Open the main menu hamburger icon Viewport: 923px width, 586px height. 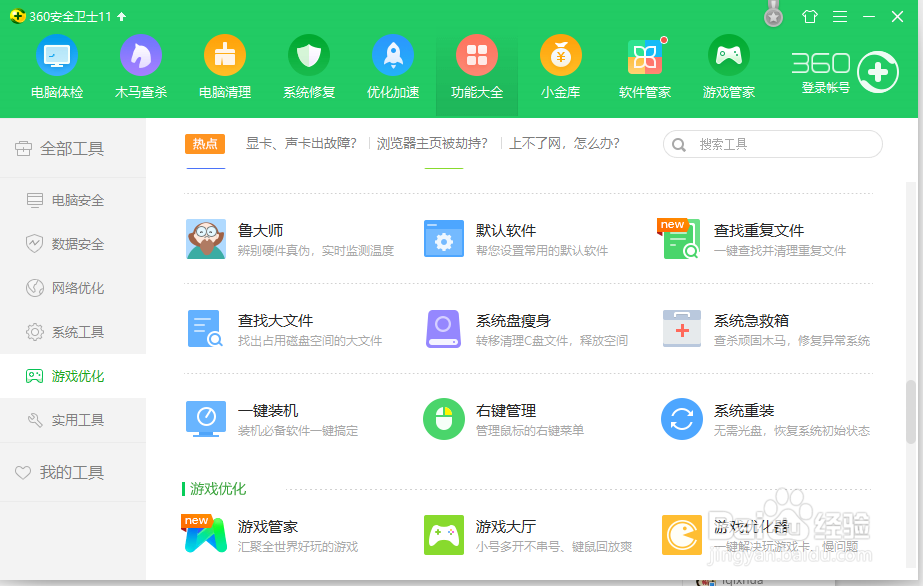tap(840, 16)
